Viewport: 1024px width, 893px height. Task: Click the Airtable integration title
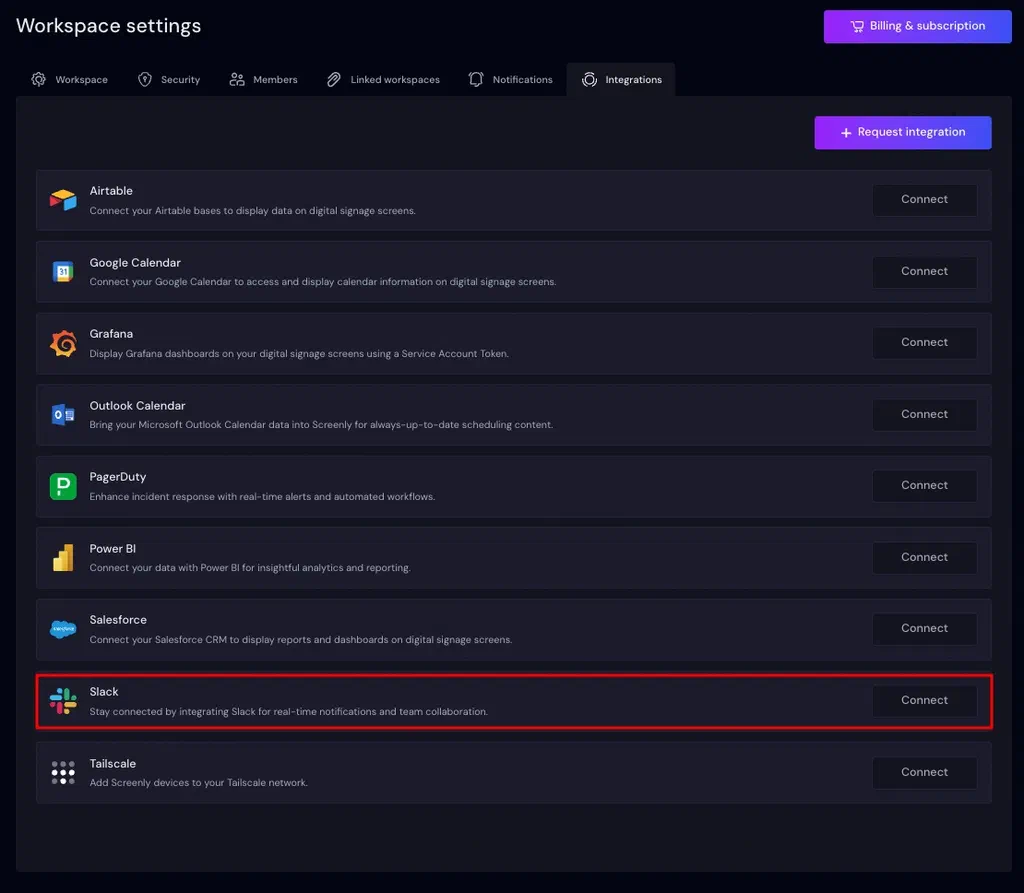point(111,191)
